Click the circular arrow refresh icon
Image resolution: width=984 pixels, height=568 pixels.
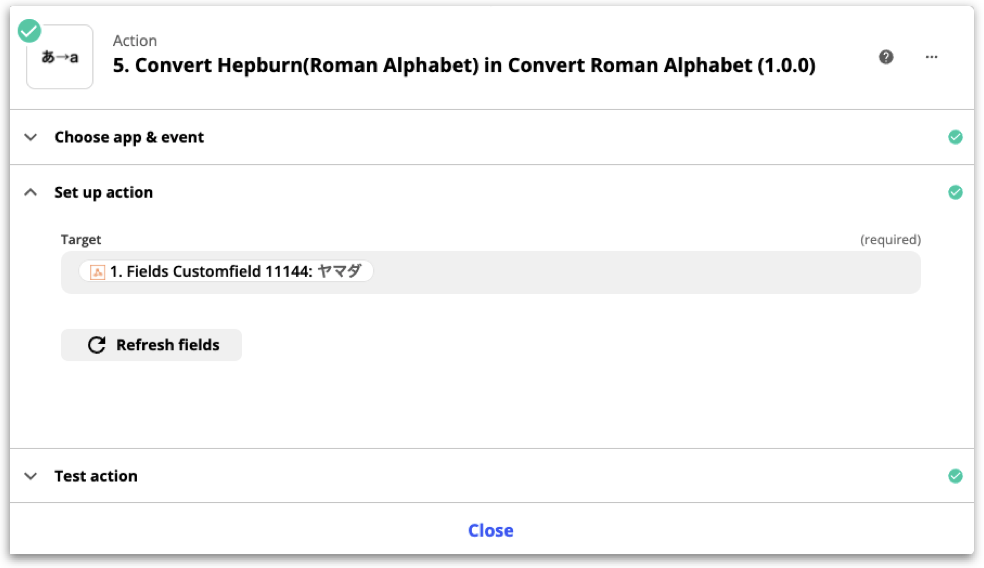point(97,345)
